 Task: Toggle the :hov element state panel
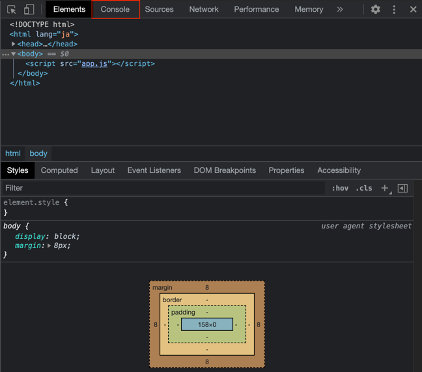pyautogui.click(x=340, y=188)
